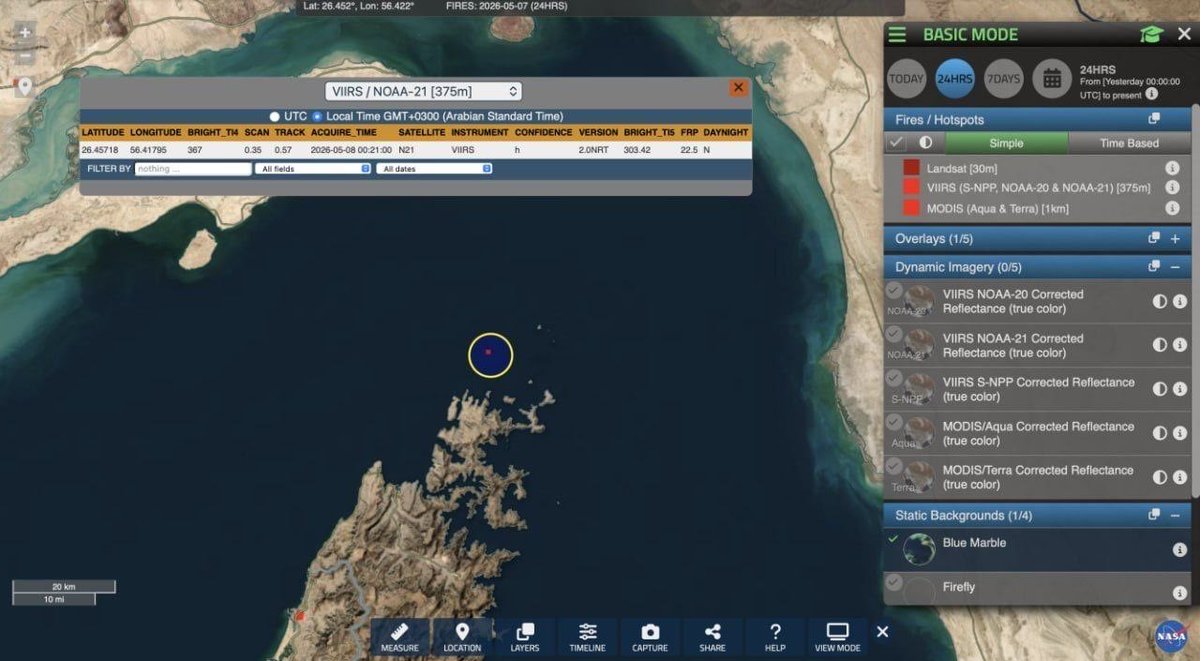1200x661 pixels.
Task: Click the Capture camera tool
Action: (x=650, y=637)
